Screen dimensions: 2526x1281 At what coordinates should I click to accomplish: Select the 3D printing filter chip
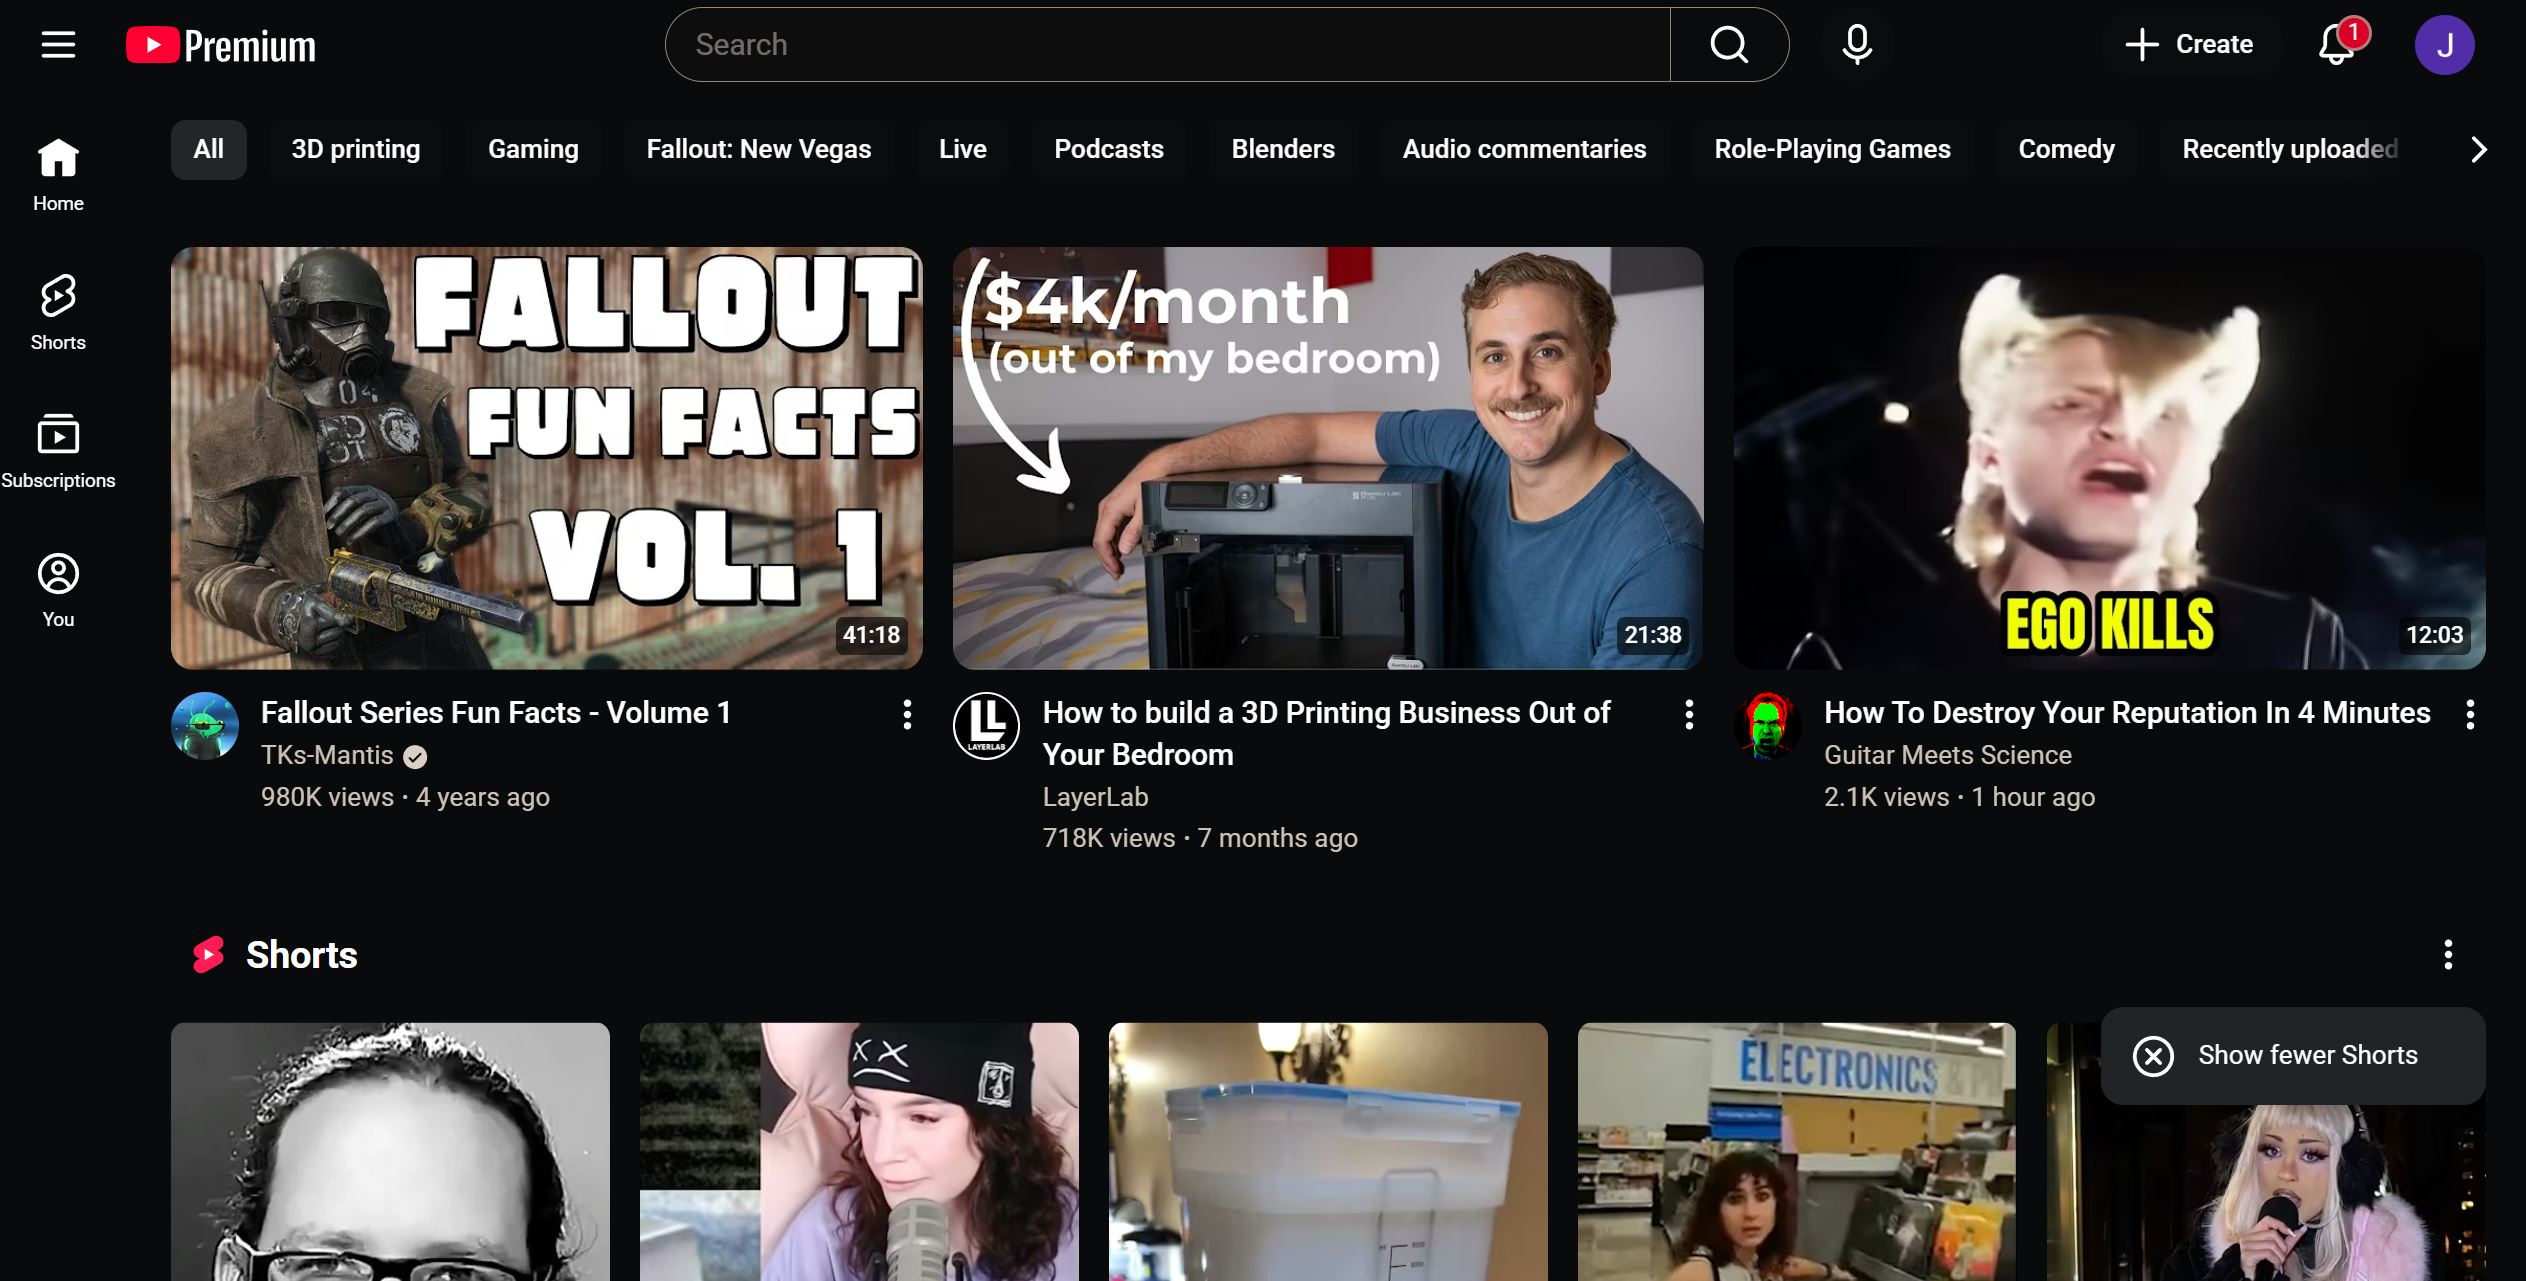coord(355,150)
